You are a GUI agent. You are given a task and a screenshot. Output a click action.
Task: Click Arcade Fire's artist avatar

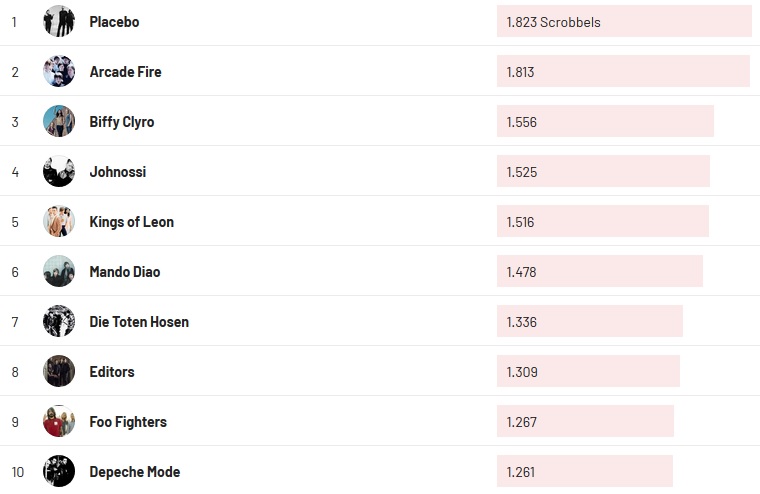coord(59,71)
